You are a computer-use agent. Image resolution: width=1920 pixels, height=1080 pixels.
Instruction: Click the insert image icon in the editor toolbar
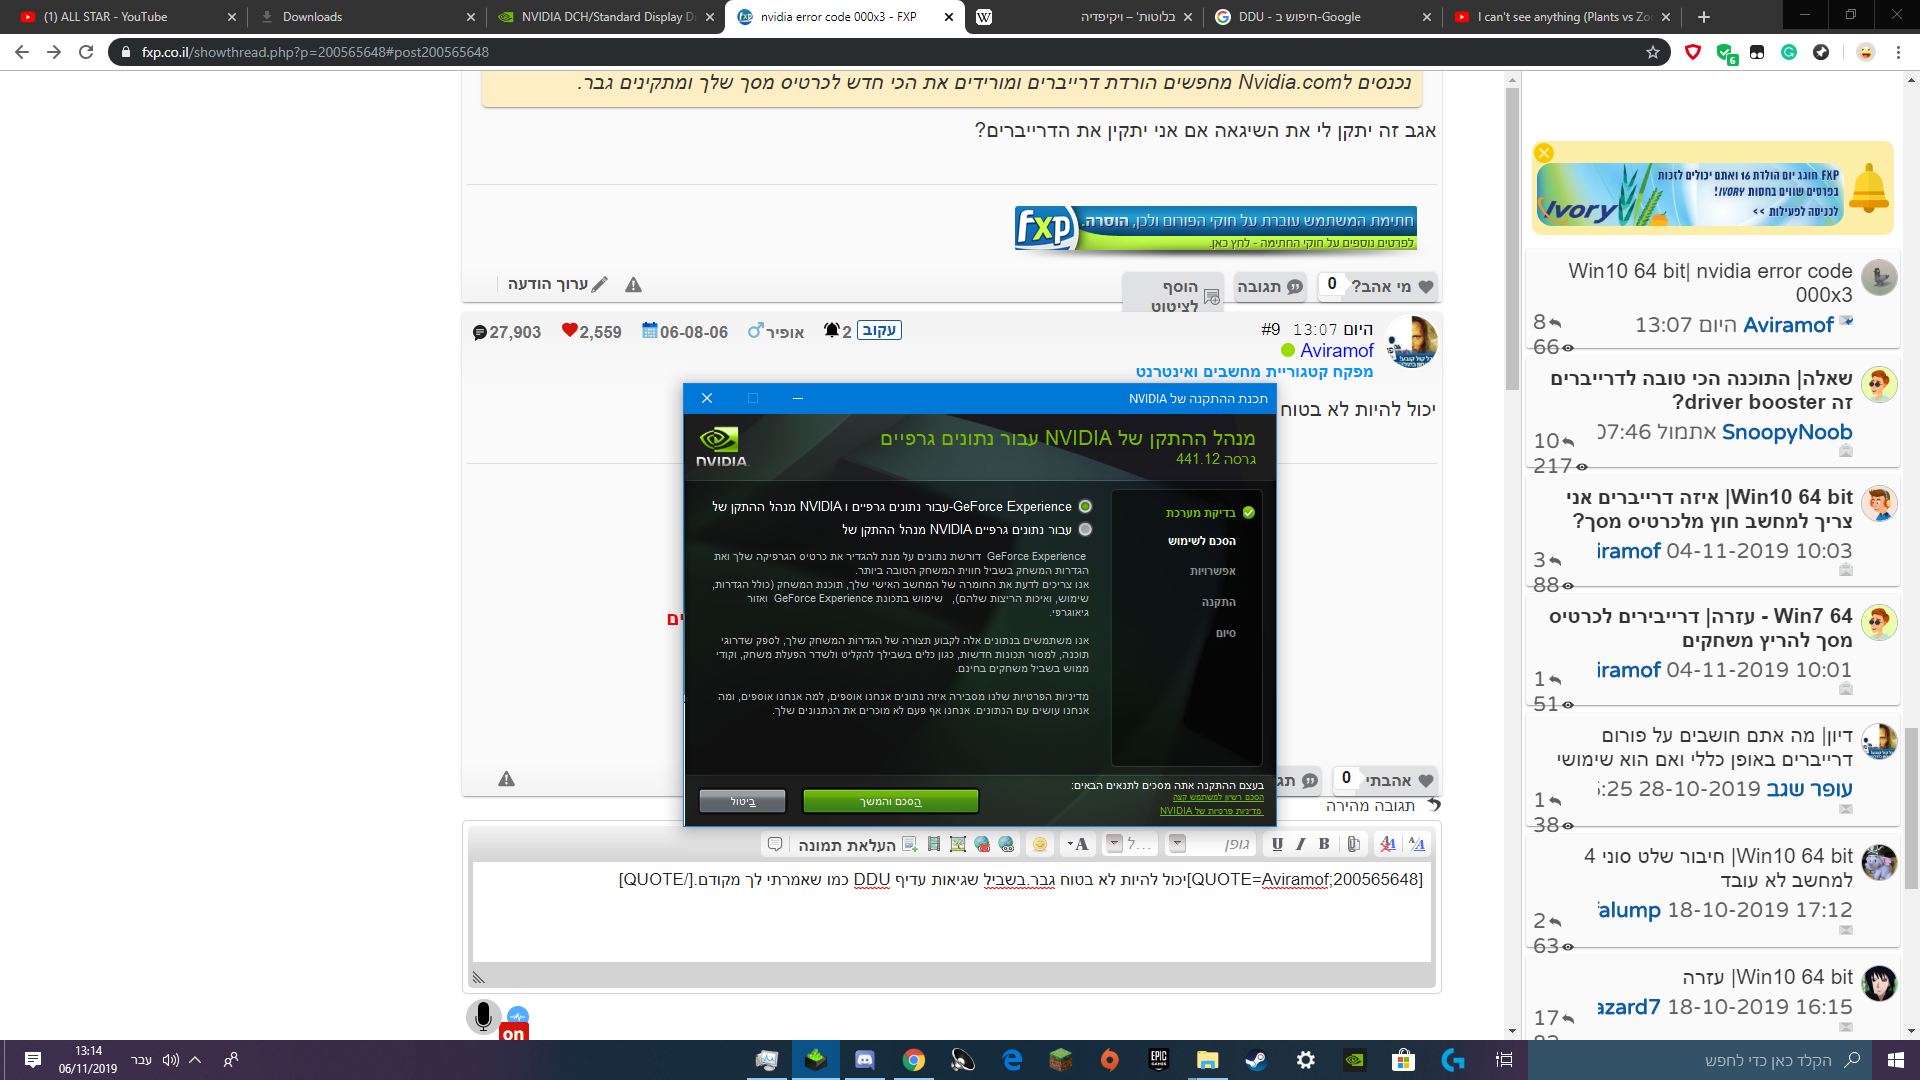coord(958,844)
